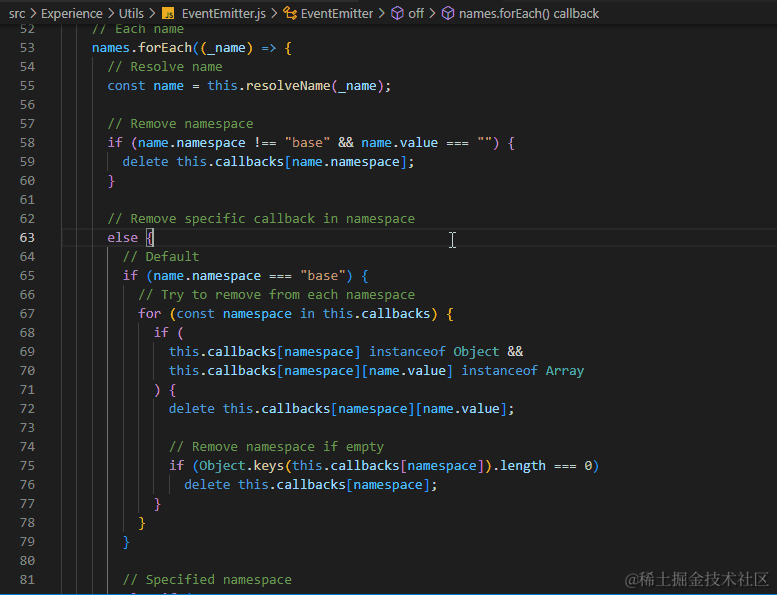
Task: Click "keys" on line 75
Action: pos(269,466)
